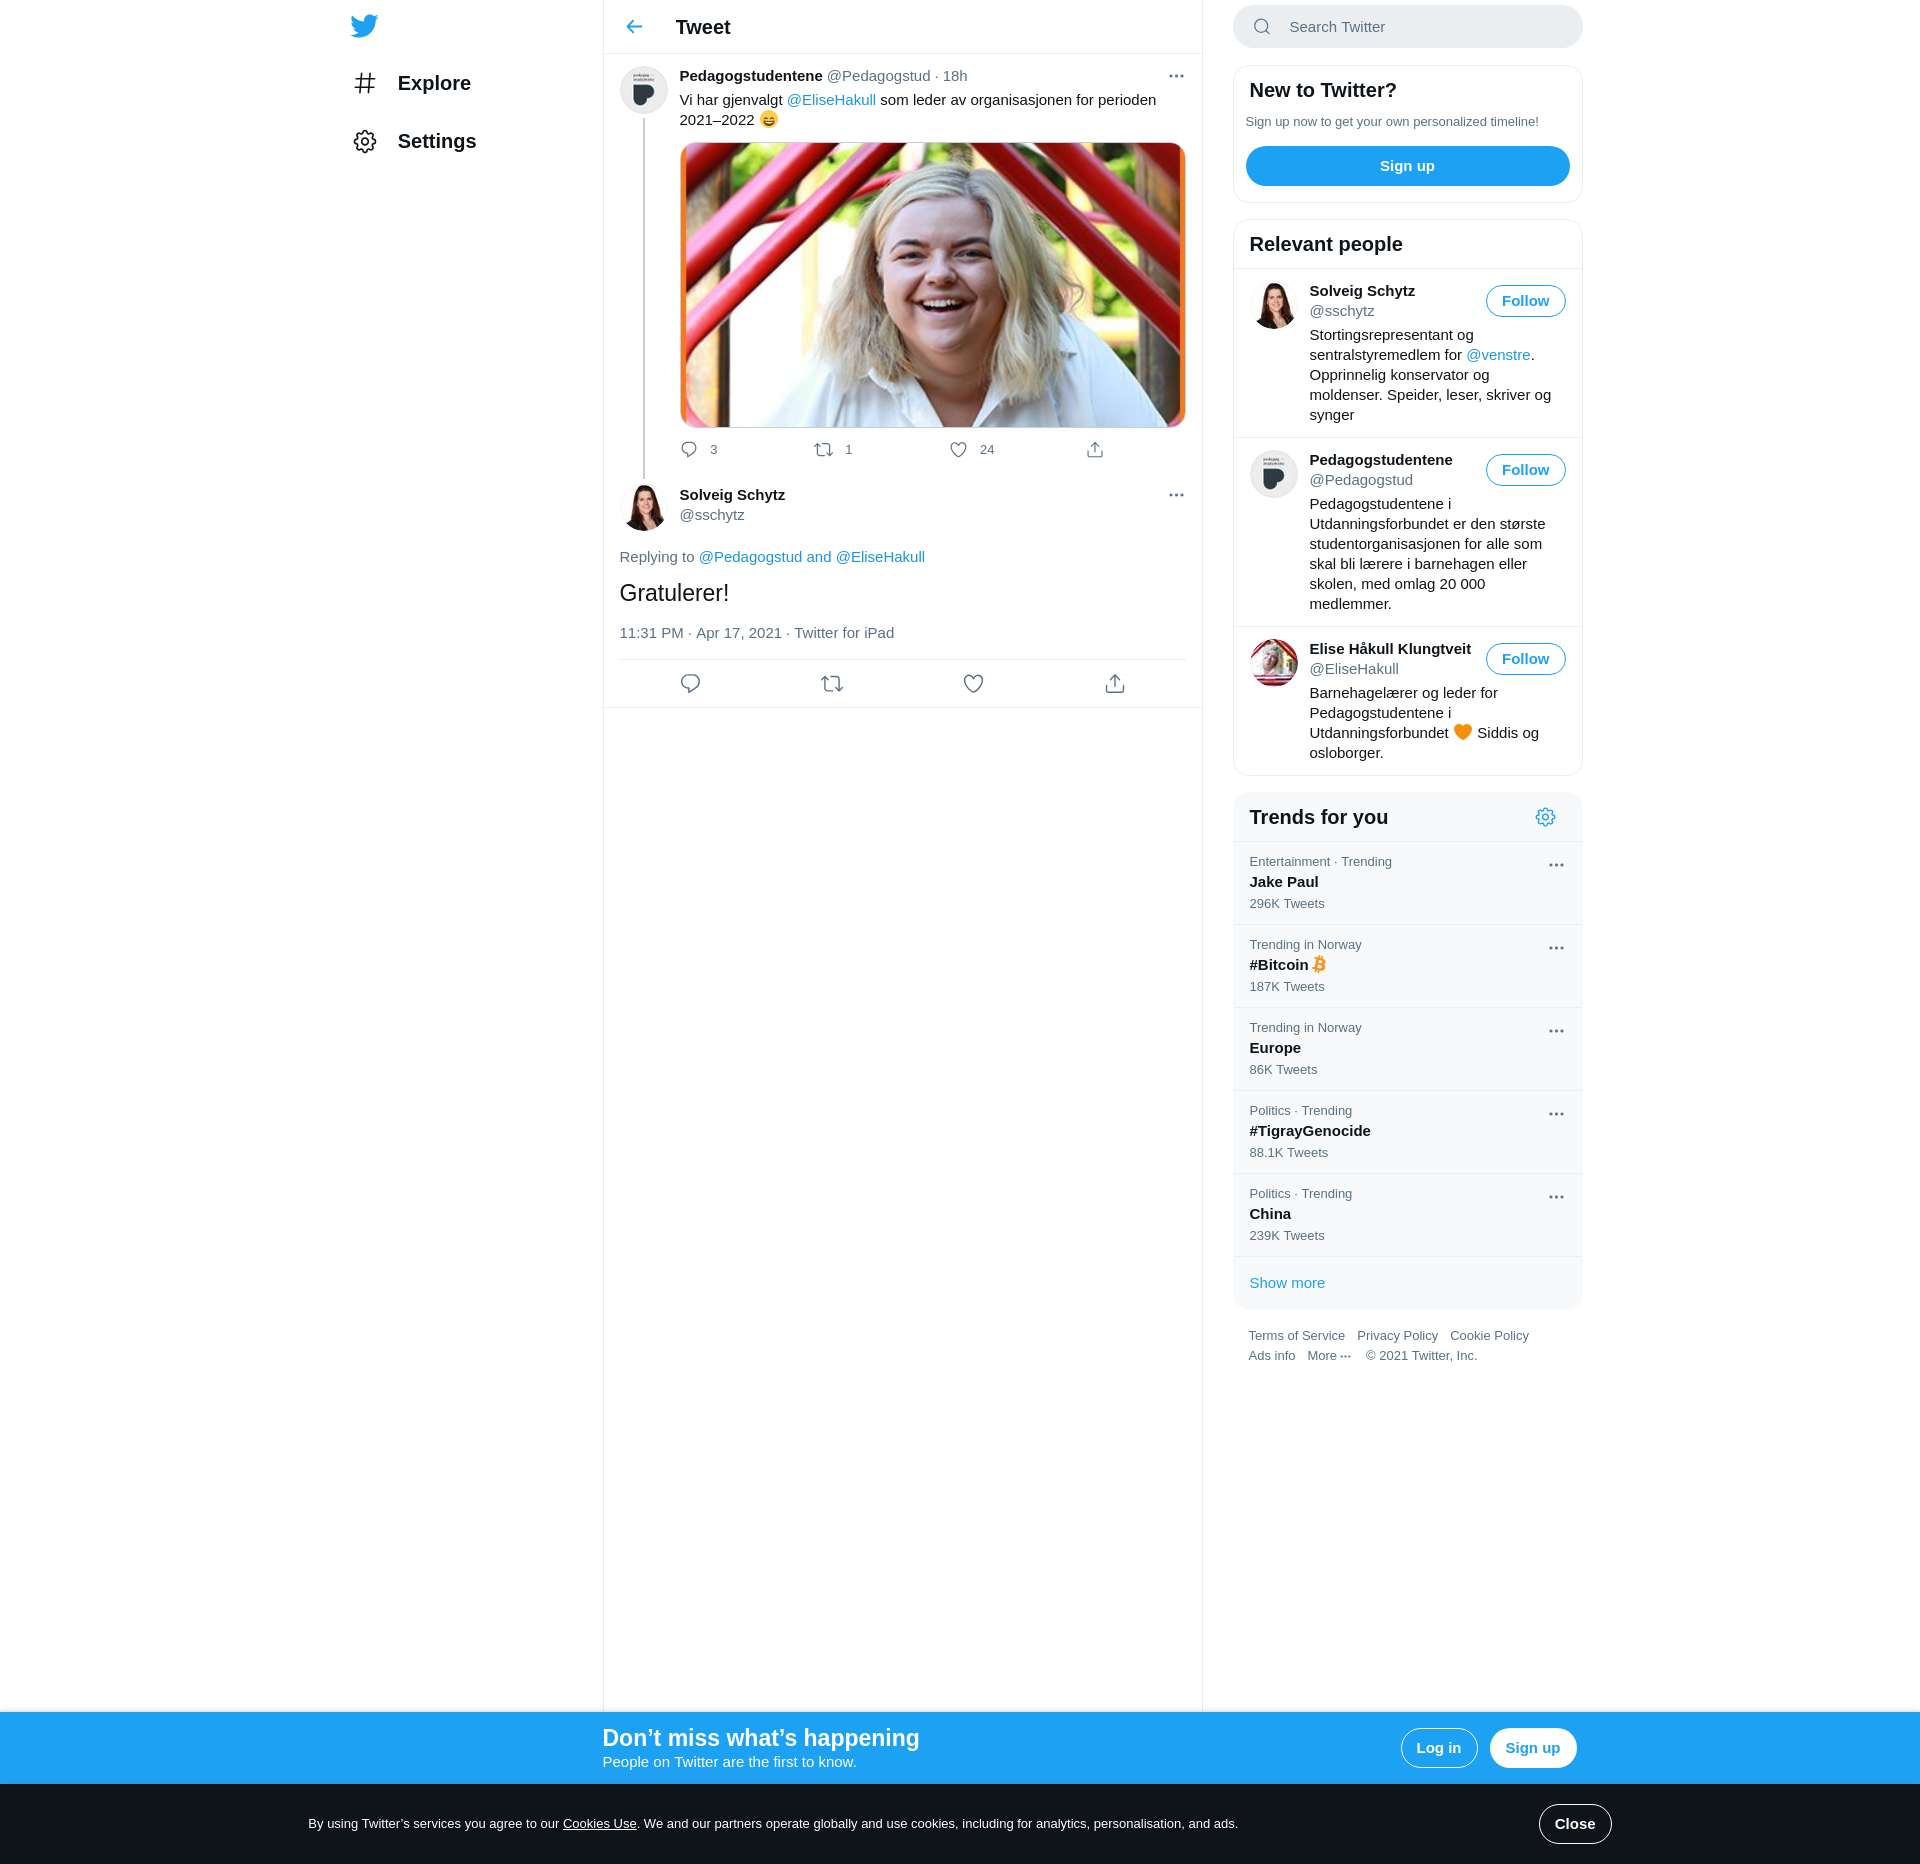This screenshot has width=1920, height=1864.
Task: Expand the More footer menu
Action: point(1329,1356)
